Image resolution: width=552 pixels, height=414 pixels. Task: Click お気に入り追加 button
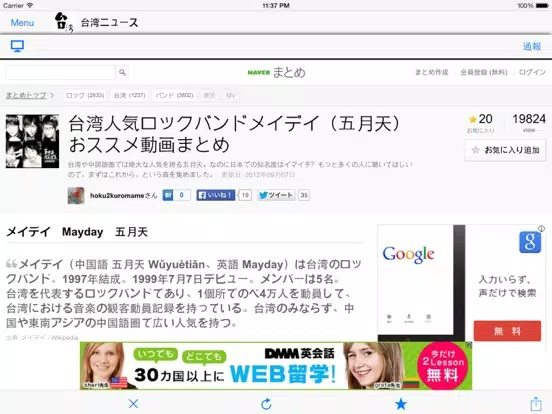click(x=506, y=150)
